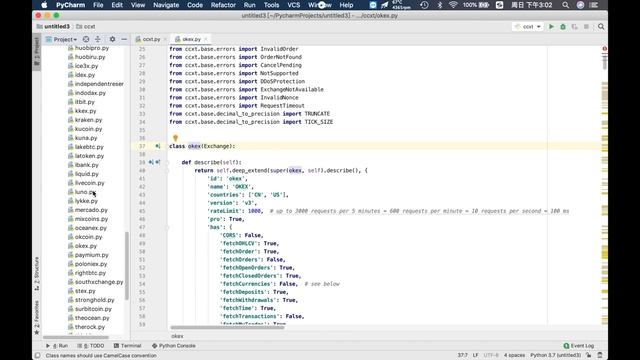
Task: Change file encoding UTF-8 in status bar
Action: pyautogui.click(x=491, y=355)
